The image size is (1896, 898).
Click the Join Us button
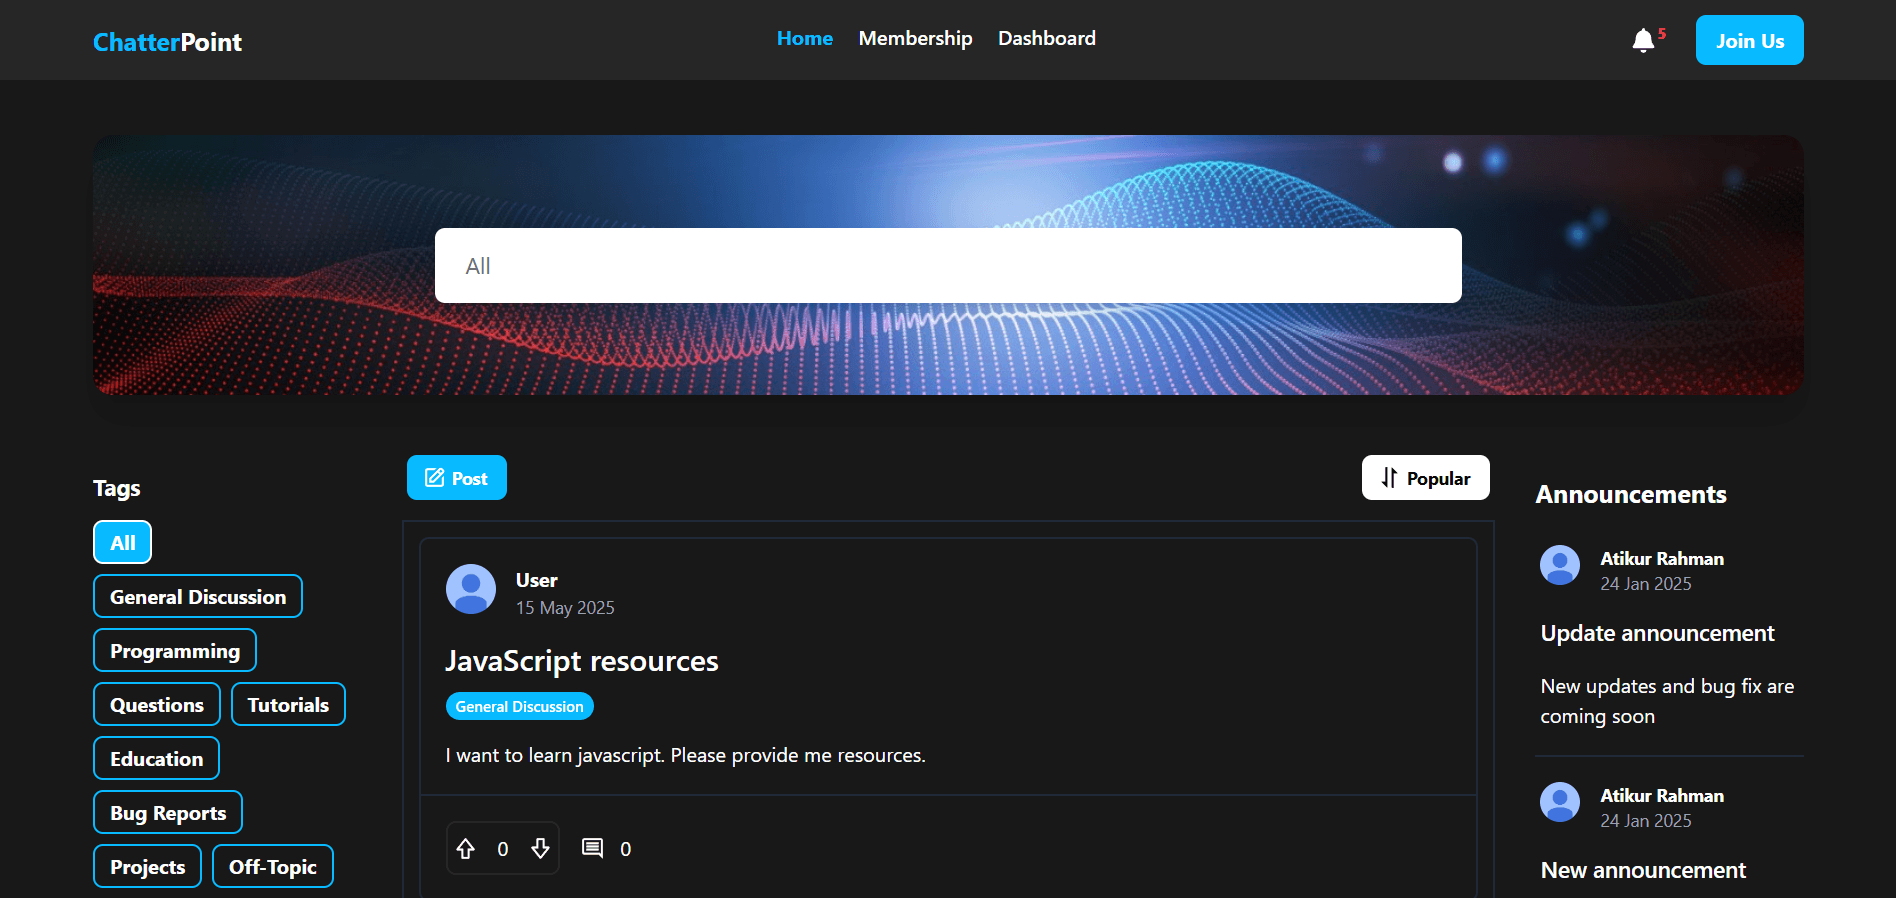coord(1749,41)
